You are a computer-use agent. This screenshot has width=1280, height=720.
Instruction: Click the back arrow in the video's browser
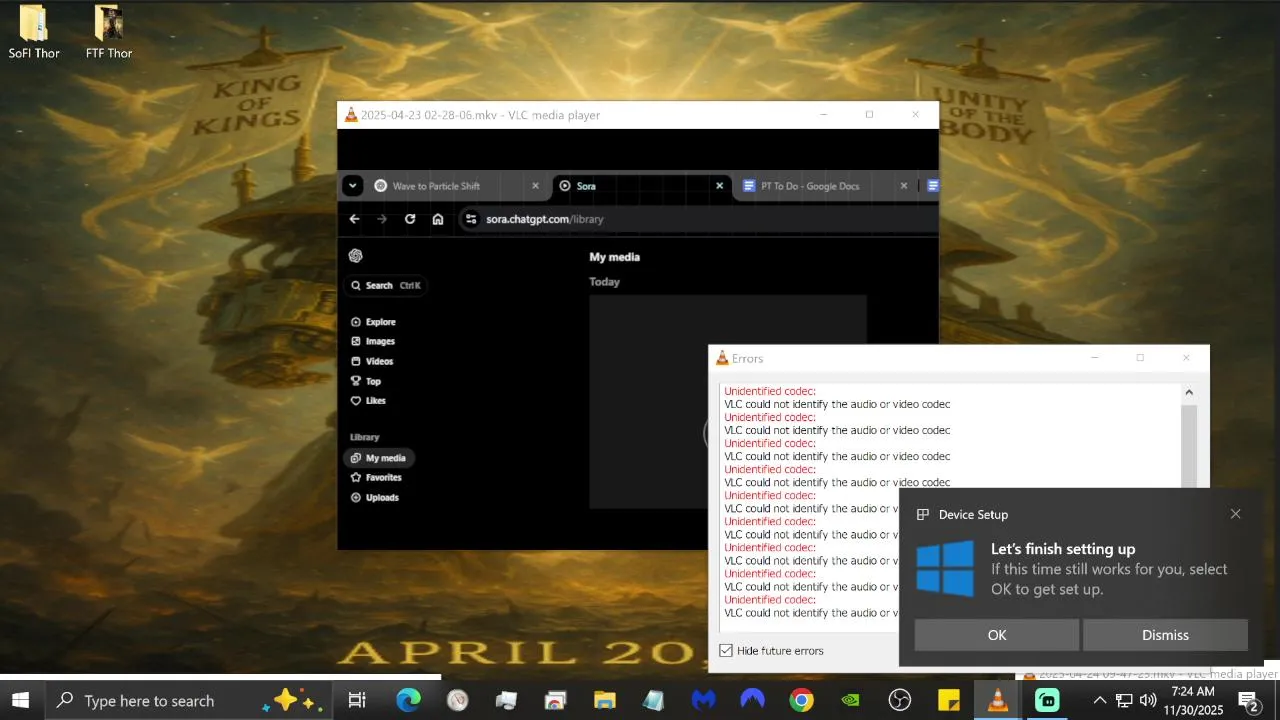354,219
